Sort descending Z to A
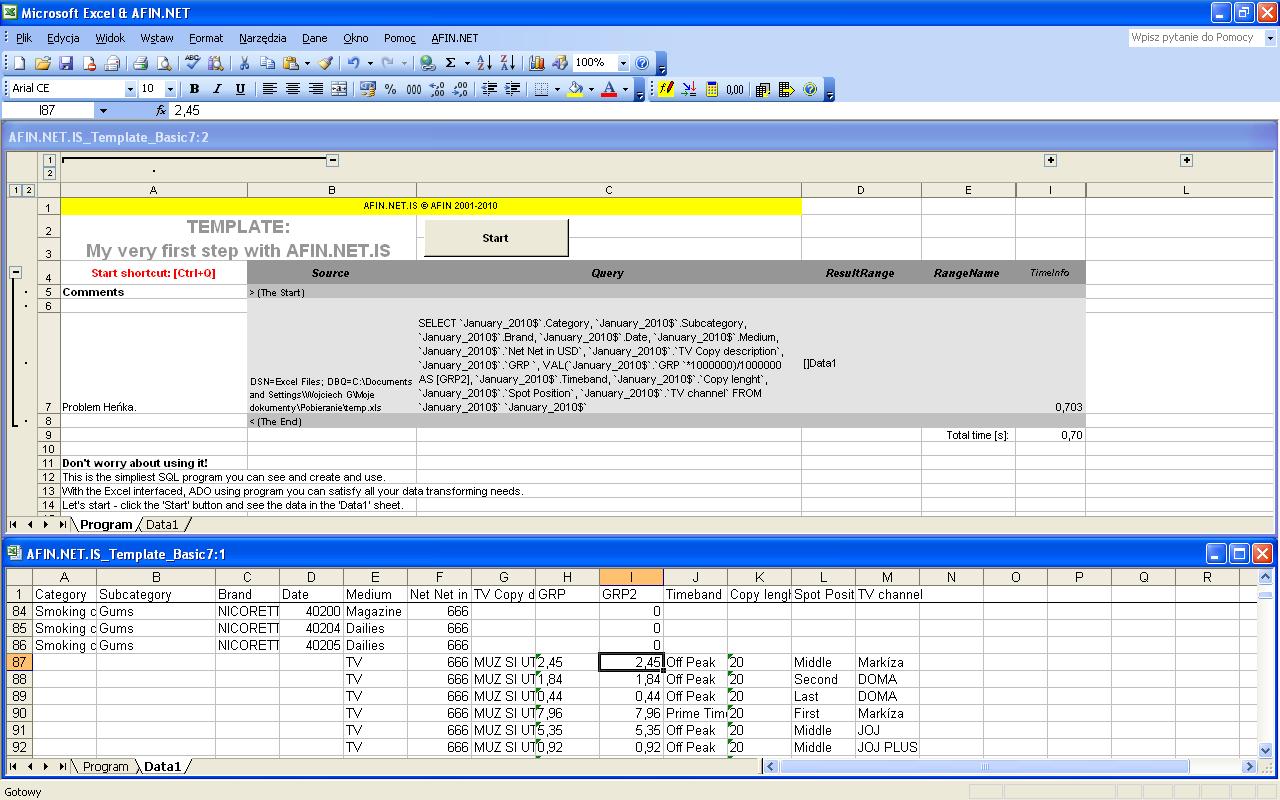Image resolution: width=1280 pixels, height=800 pixels. coord(507,63)
